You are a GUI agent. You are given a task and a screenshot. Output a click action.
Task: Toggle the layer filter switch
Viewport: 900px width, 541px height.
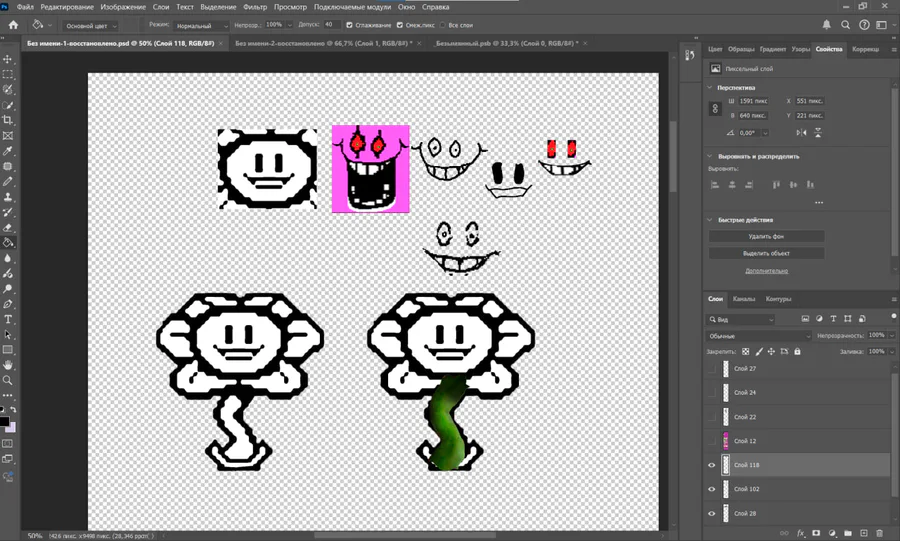click(x=894, y=317)
